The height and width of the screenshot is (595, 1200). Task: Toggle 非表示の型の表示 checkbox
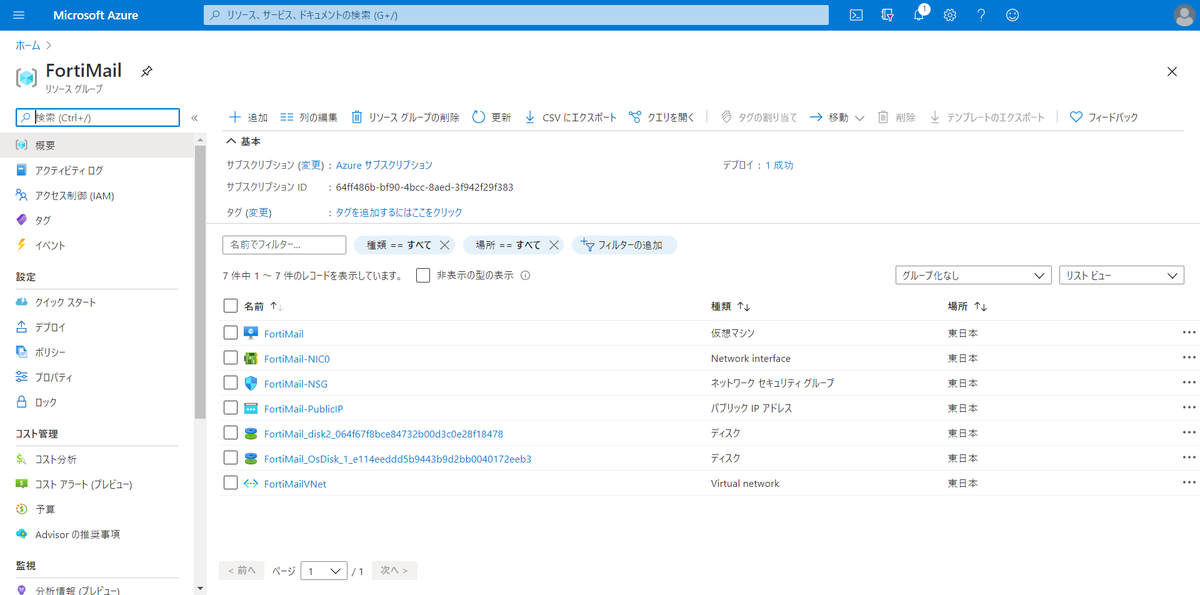click(x=423, y=275)
